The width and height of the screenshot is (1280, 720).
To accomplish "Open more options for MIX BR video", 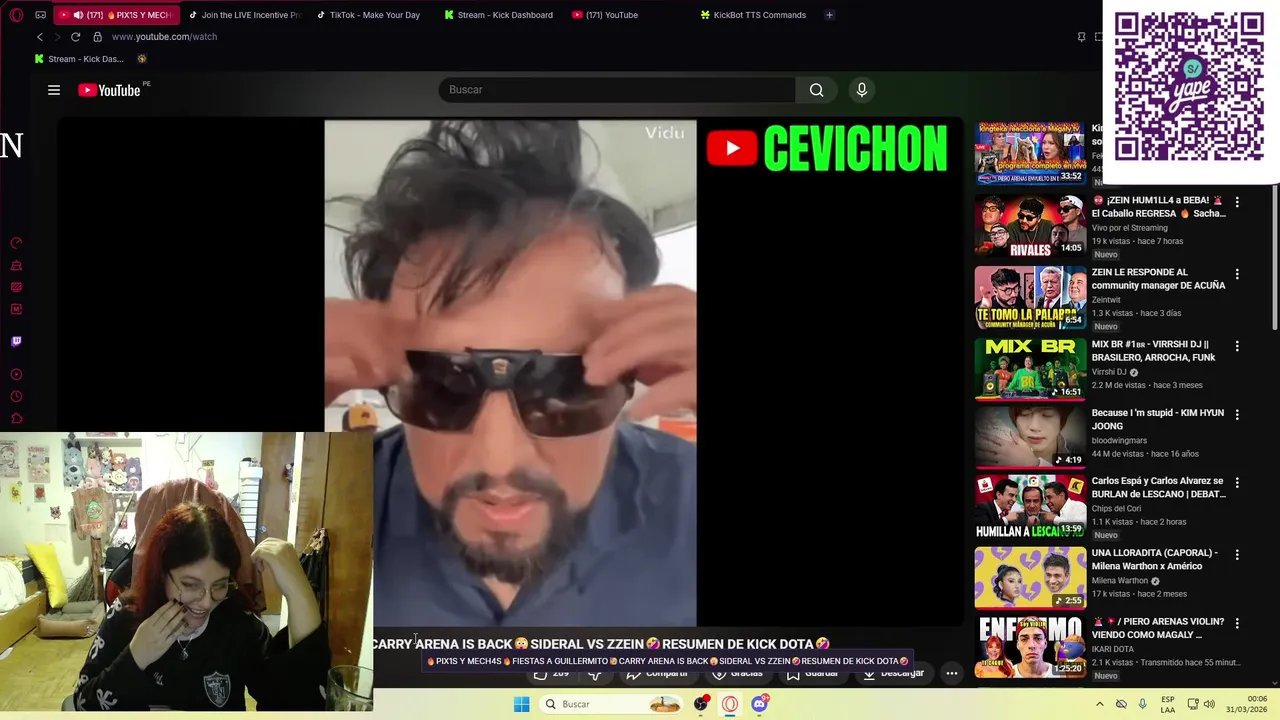I will (1237, 346).
